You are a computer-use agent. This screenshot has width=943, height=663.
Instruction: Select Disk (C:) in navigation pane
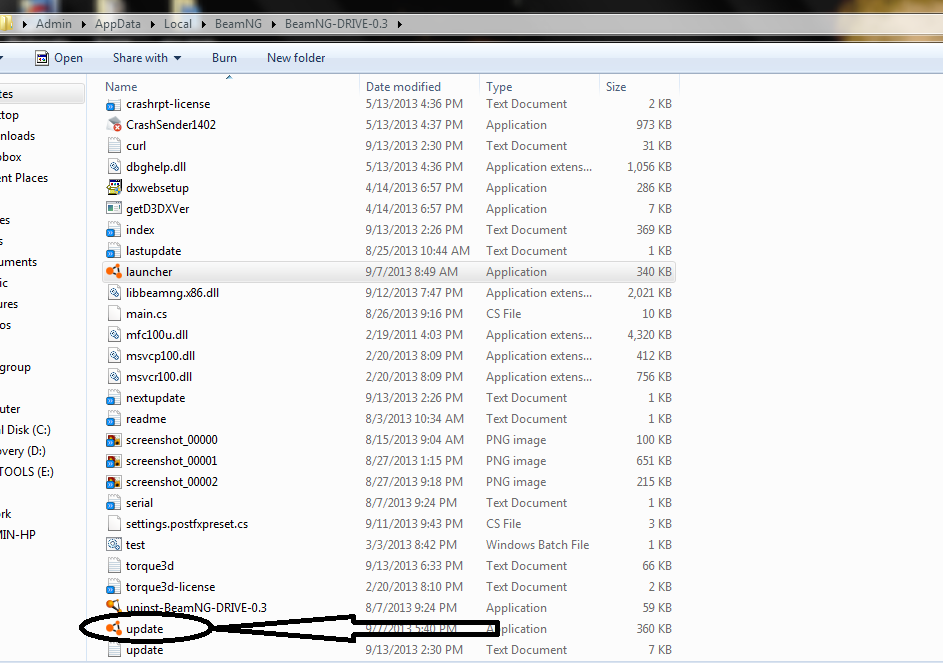pyautogui.click(x=26, y=430)
